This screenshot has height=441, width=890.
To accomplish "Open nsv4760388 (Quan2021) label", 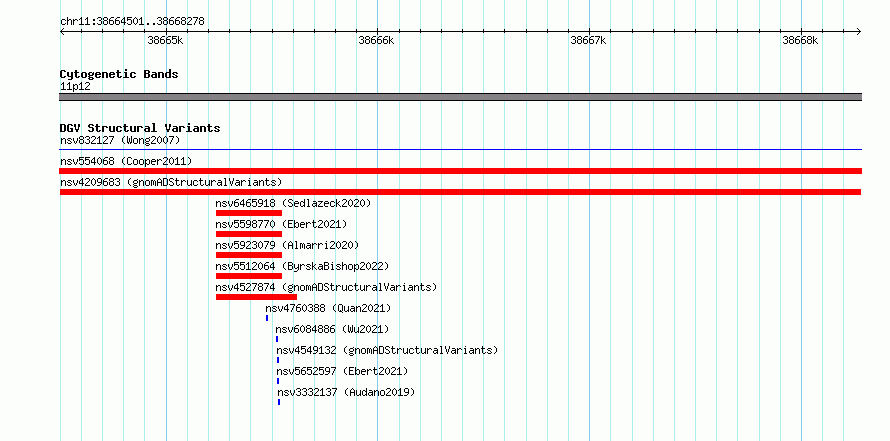I will [328, 308].
